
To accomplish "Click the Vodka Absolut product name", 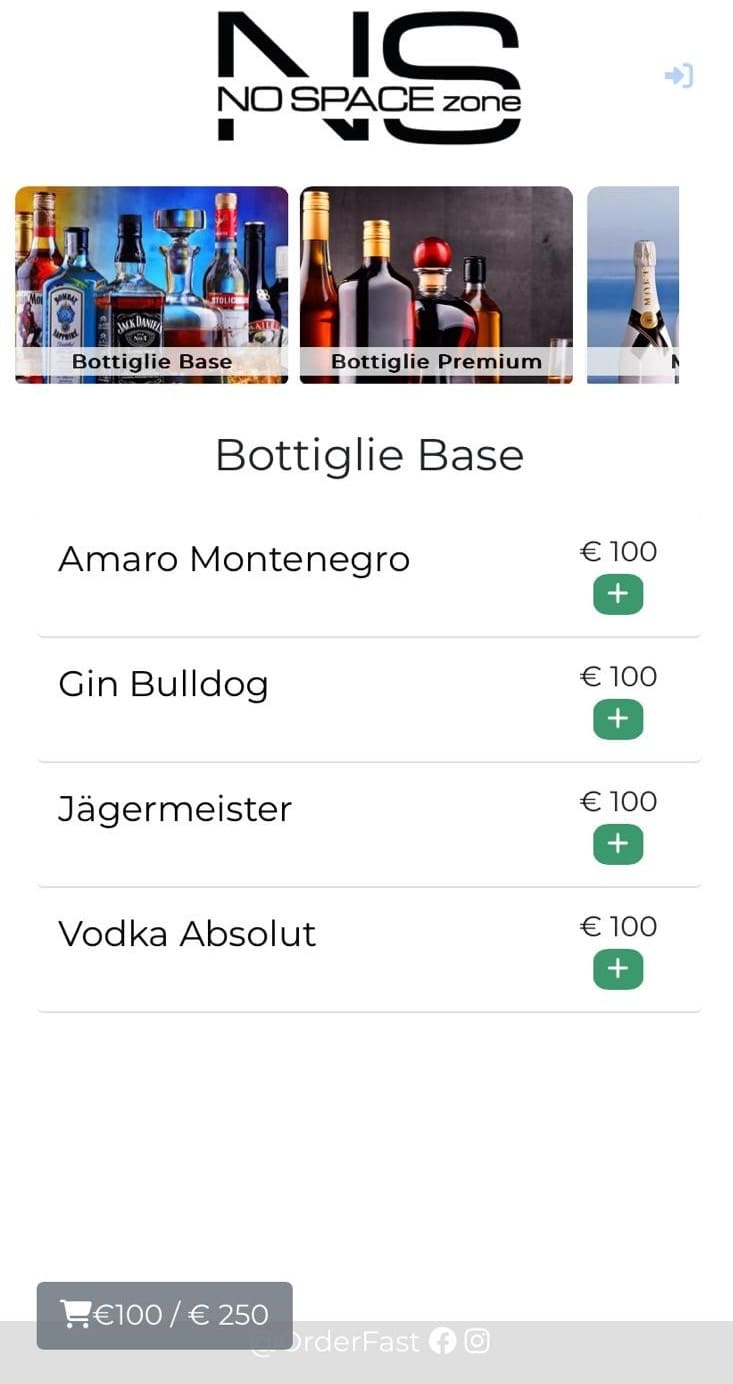I will coord(187,934).
